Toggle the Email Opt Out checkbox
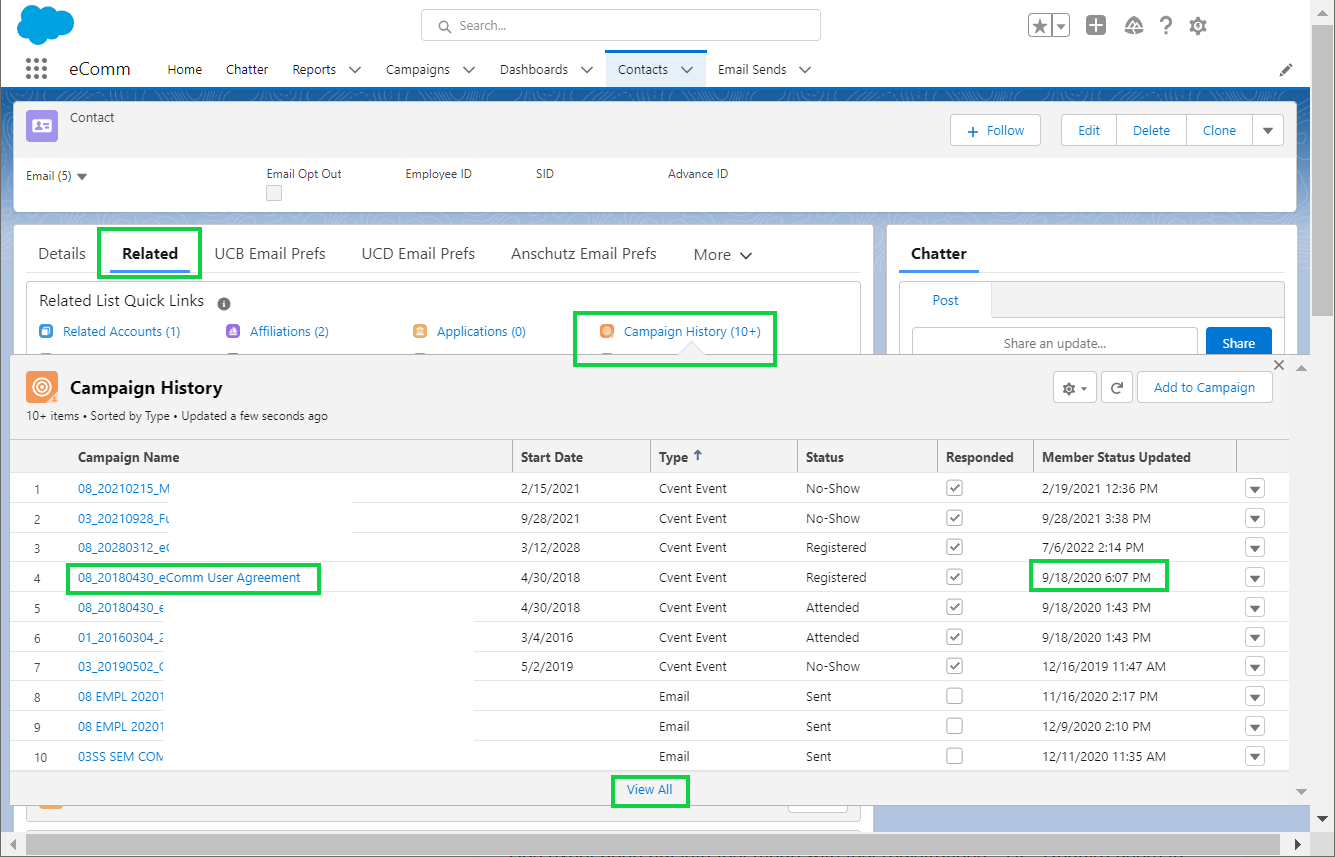The height and width of the screenshot is (857, 1335). (274, 193)
